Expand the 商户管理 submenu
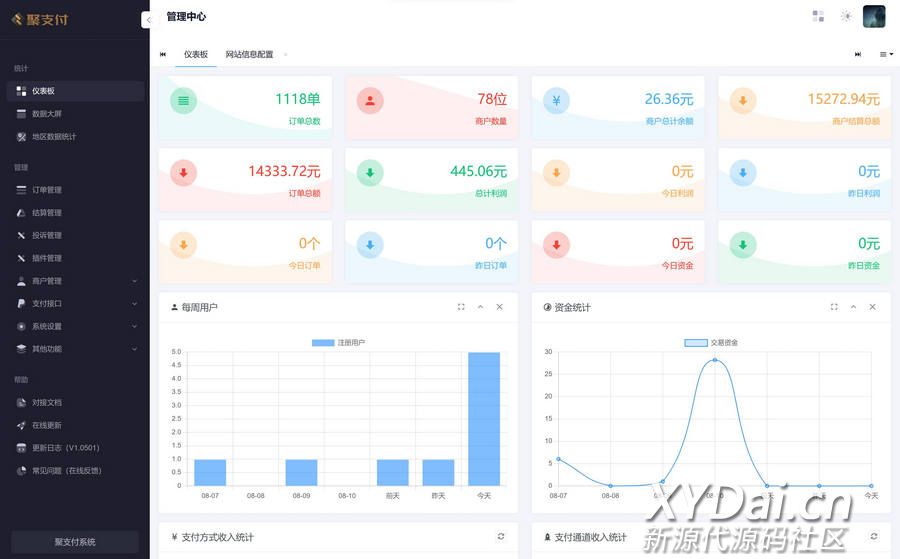The width and height of the screenshot is (900, 559). [75, 281]
